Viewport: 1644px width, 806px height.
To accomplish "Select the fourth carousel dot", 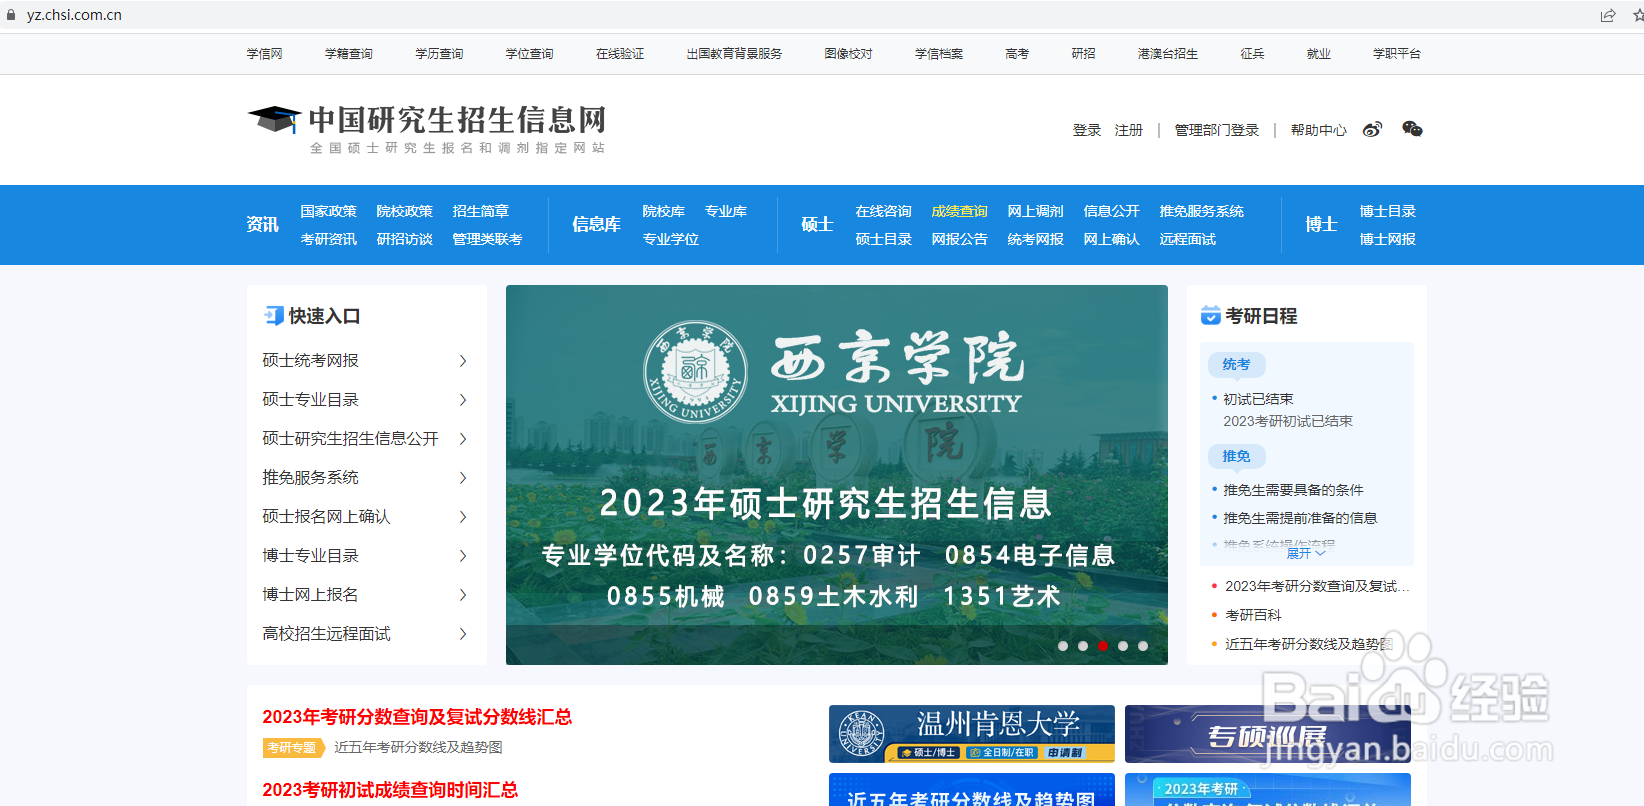I will (1123, 646).
